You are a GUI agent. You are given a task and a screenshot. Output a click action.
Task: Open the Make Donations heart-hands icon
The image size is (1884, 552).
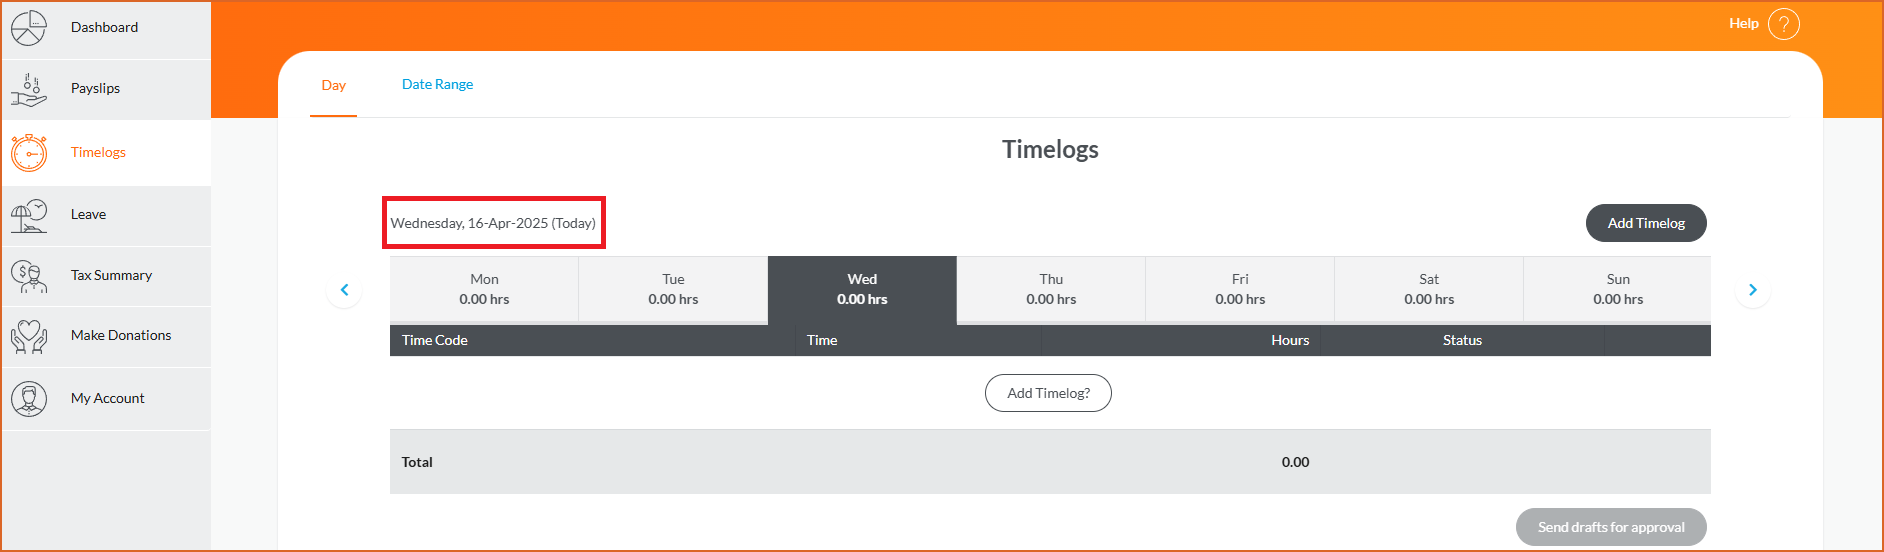pyautogui.click(x=29, y=337)
